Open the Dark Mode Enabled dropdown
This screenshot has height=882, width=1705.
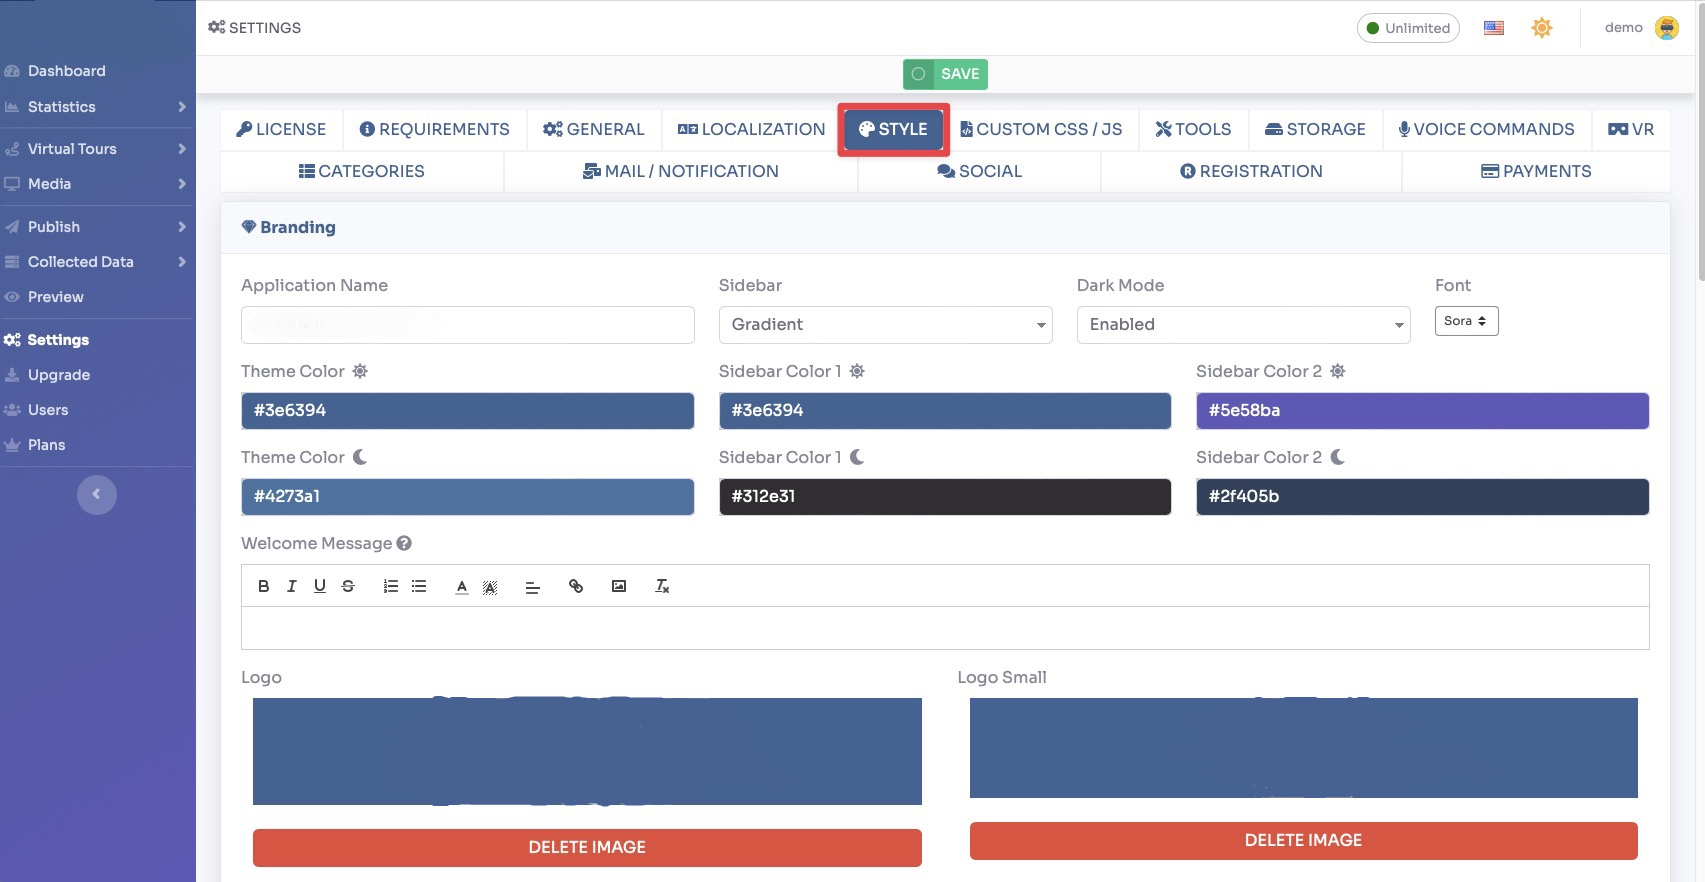click(1243, 325)
